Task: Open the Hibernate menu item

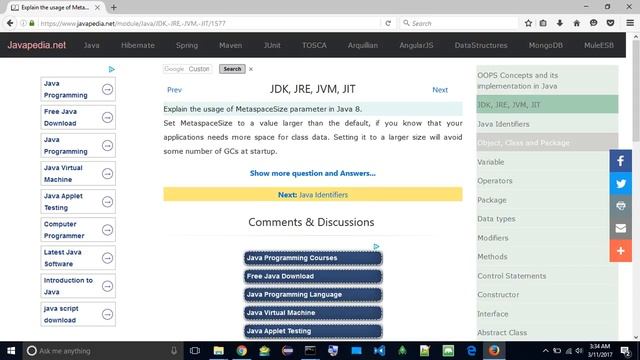Action: pyautogui.click(x=138, y=45)
